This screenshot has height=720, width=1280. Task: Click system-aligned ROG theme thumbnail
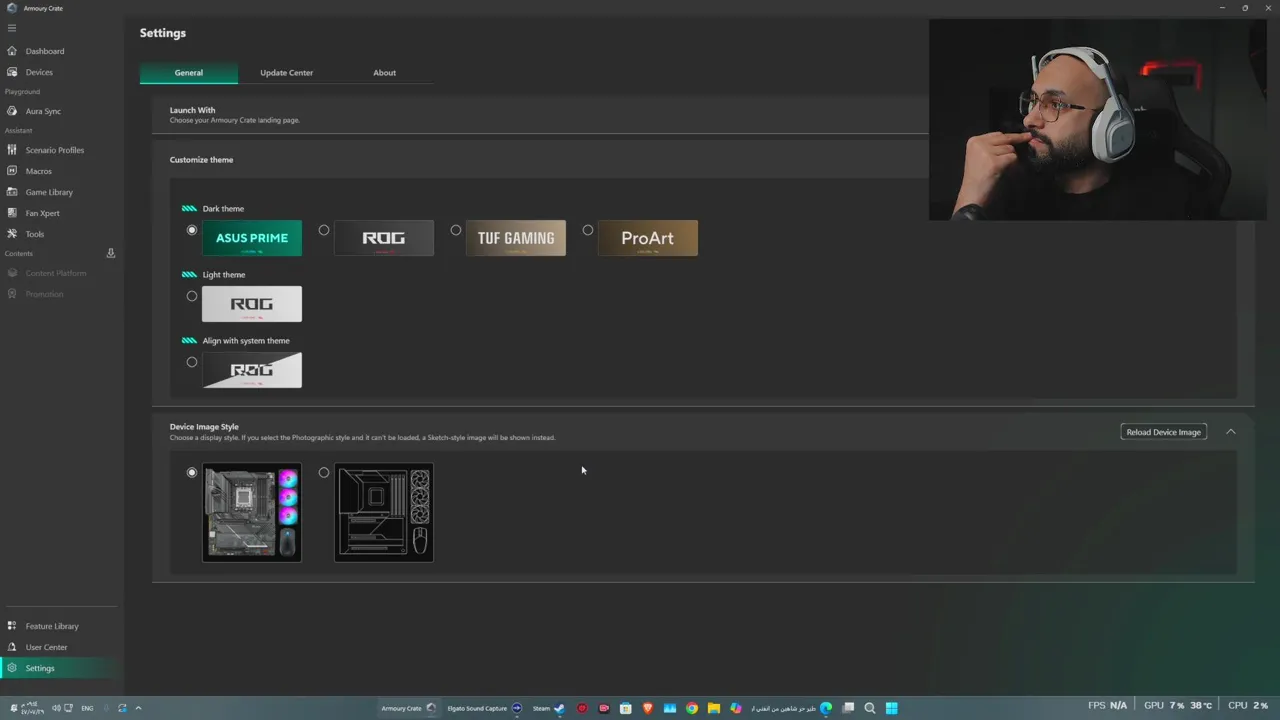252,370
